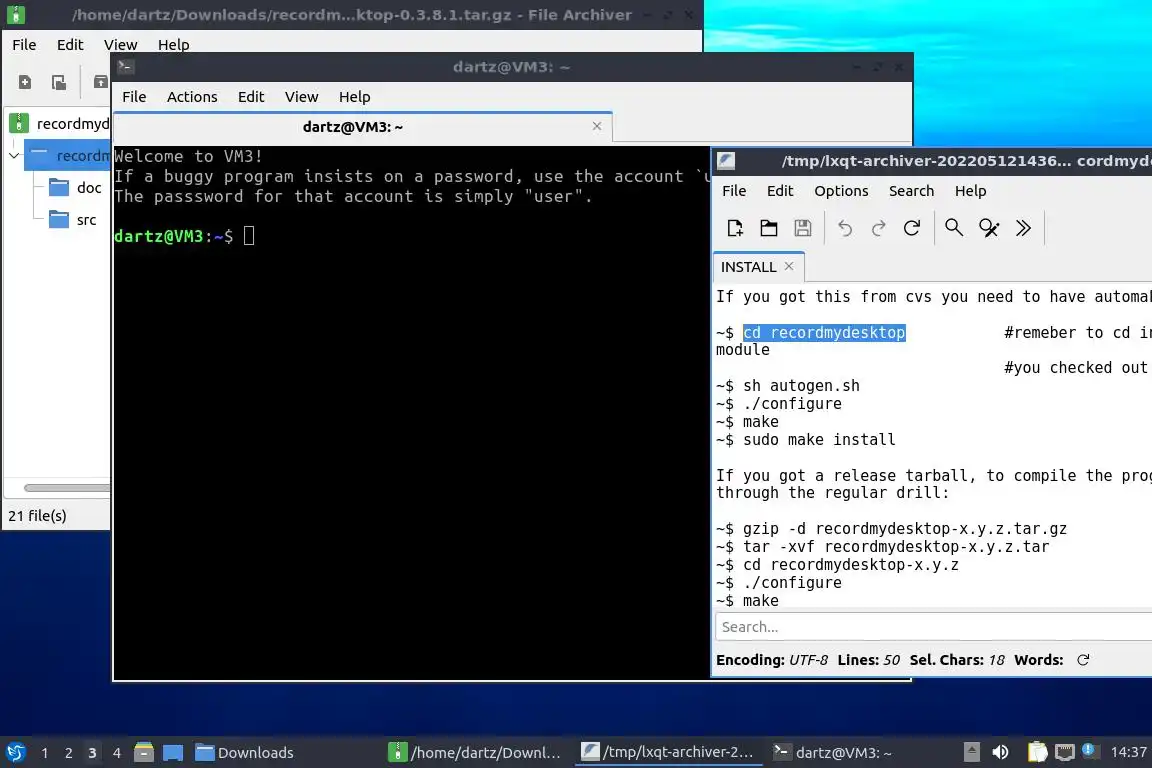This screenshot has width=1152, height=768.
Task: Open the editor's Edit menu
Action: coord(780,191)
